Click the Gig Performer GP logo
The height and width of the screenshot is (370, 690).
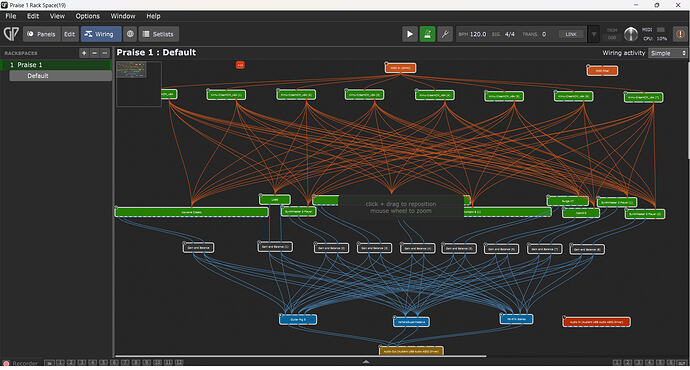[11, 34]
